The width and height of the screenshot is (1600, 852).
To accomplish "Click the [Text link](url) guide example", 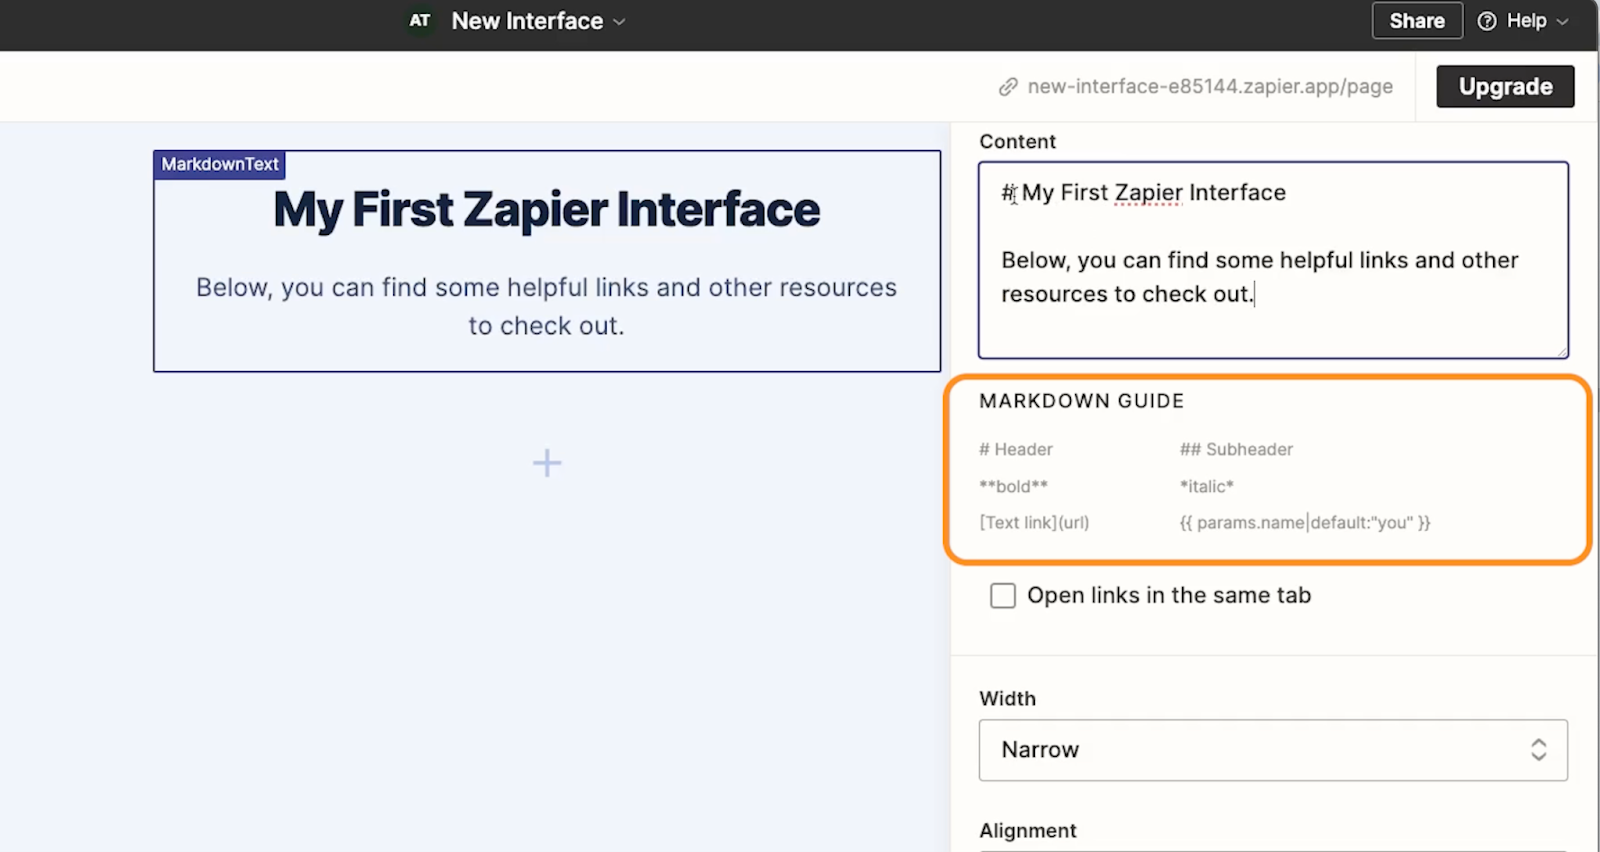I will 1034,522.
